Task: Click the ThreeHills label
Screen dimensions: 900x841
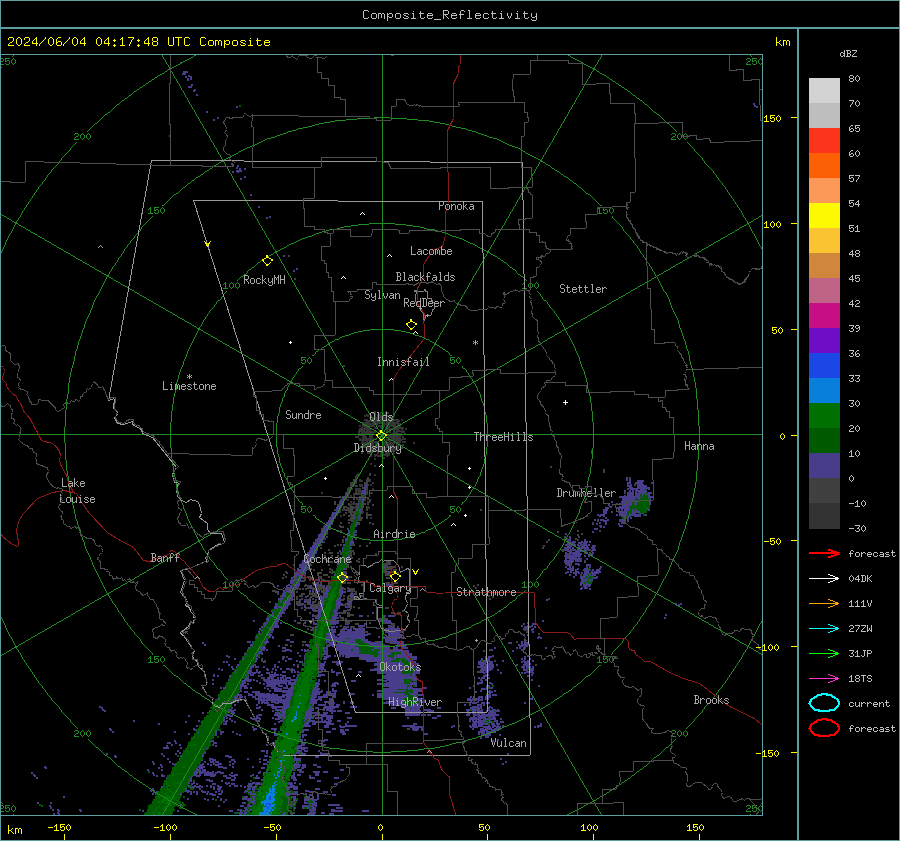Action: click(x=503, y=437)
